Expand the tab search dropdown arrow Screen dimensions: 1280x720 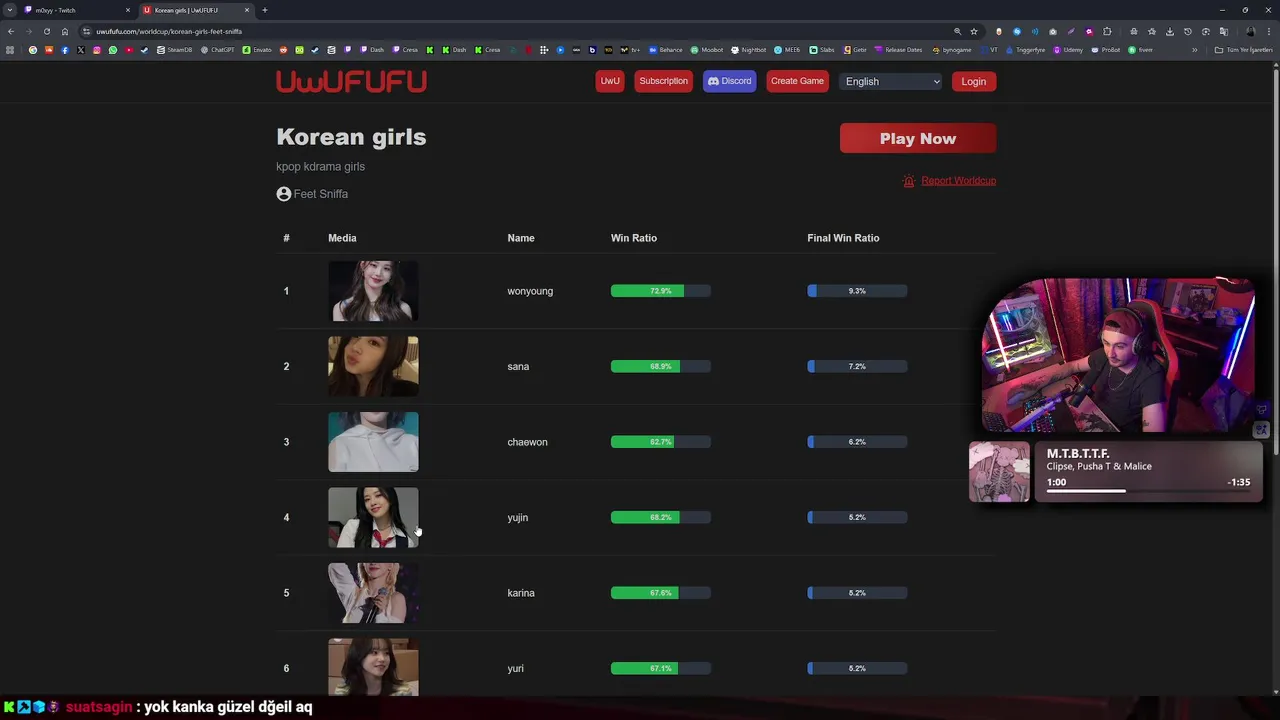click(x=9, y=10)
